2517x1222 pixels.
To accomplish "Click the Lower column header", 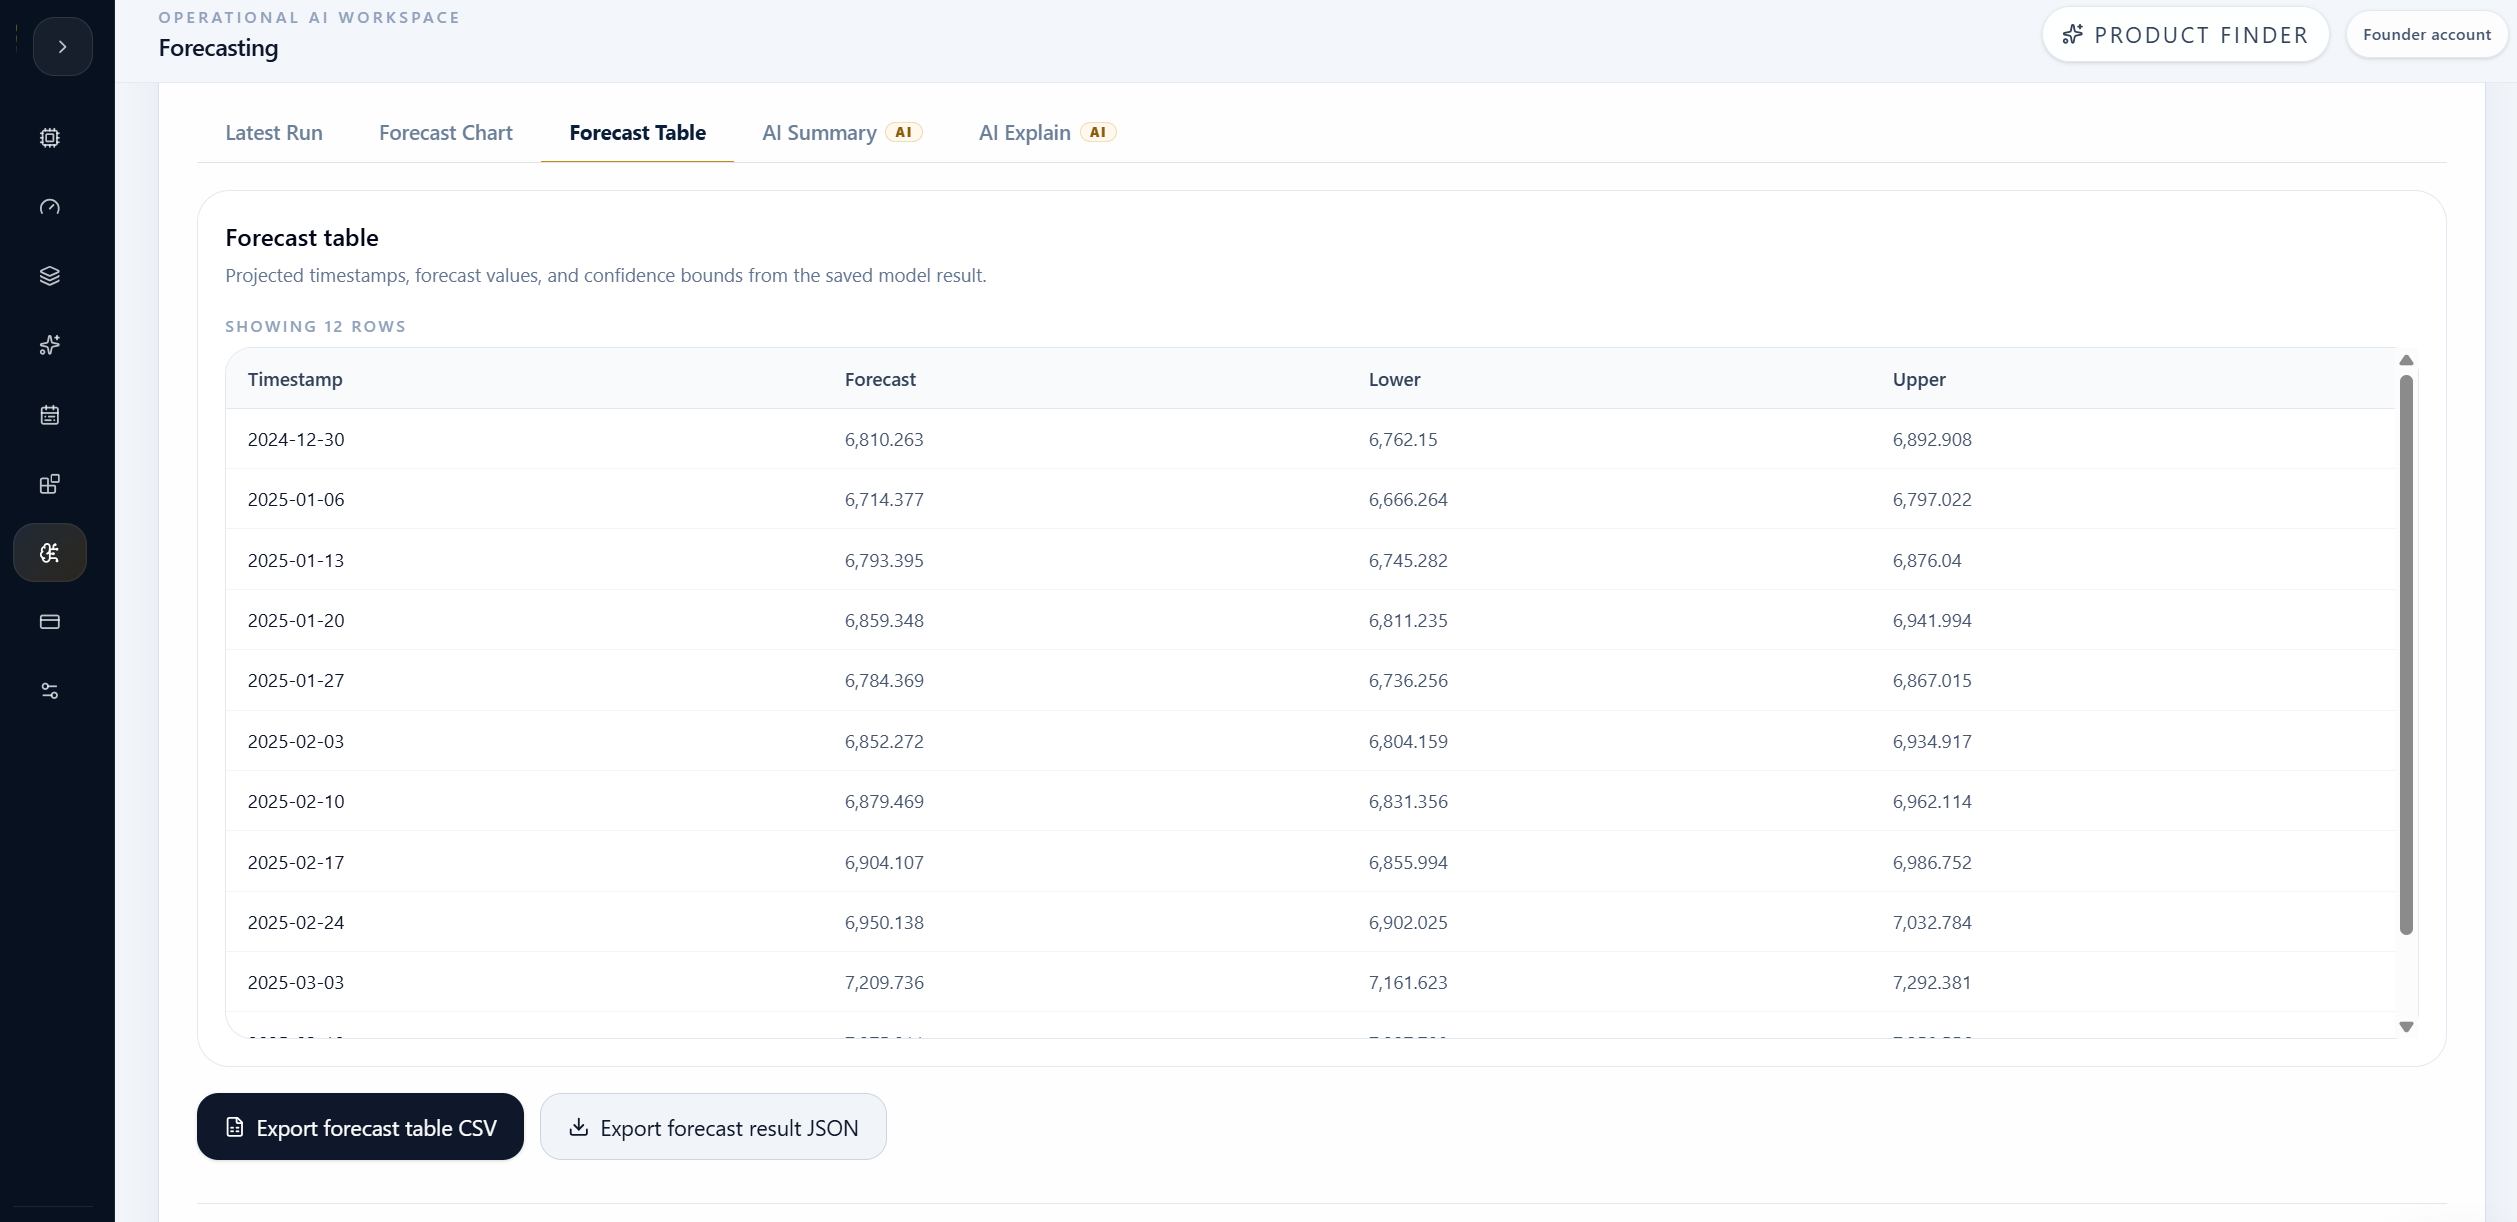I will [x=1394, y=379].
